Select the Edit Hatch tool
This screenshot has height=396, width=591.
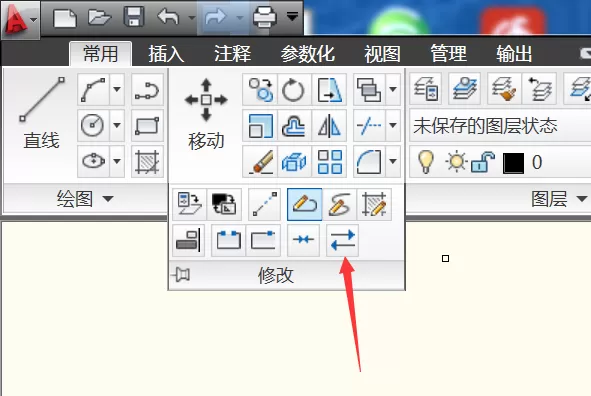(x=374, y=204)
